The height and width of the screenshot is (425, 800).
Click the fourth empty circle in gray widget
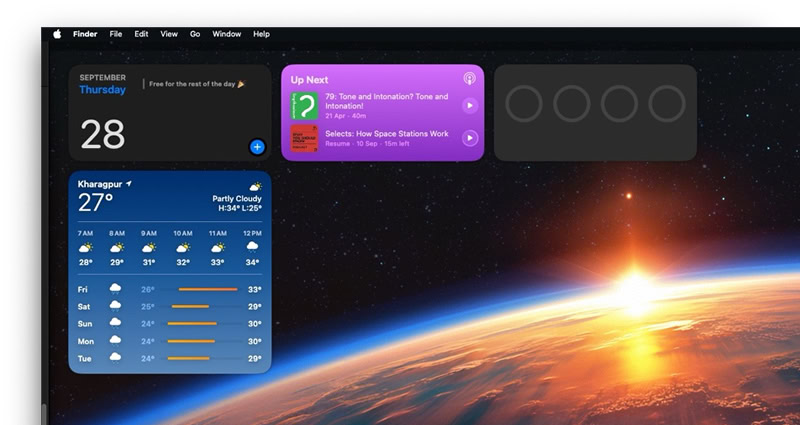[667, 104]
